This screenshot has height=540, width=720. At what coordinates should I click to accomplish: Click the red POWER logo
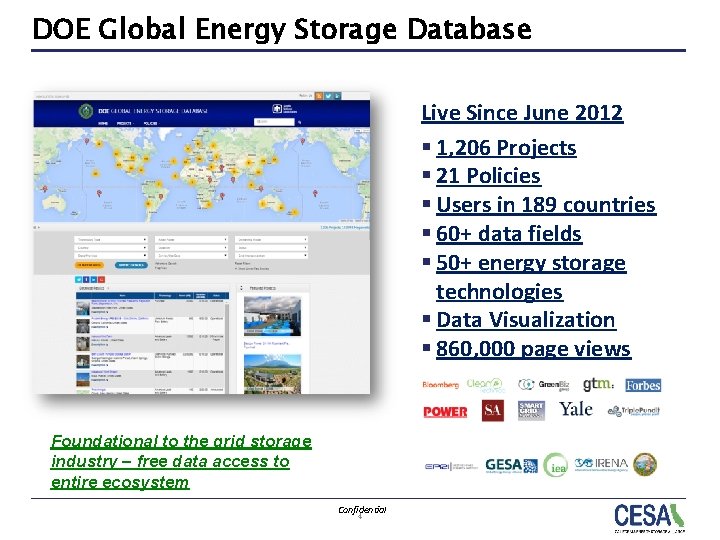tap(445, 411)
